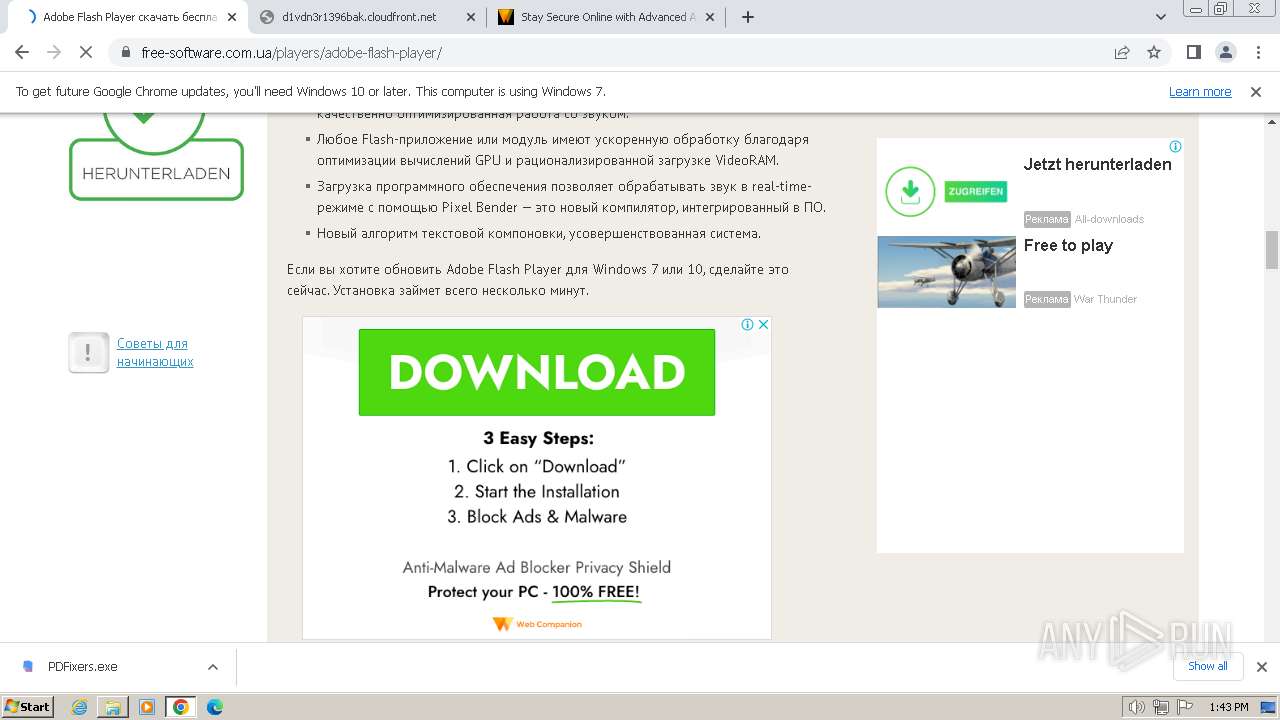Bookmark this page with the star icon
Image resolution: width=1280 pixels, height=720 pixels.
(1154, 52)
